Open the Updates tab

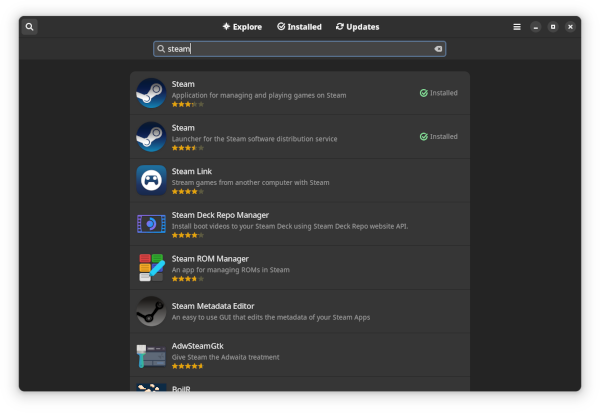tap(357, 27)
